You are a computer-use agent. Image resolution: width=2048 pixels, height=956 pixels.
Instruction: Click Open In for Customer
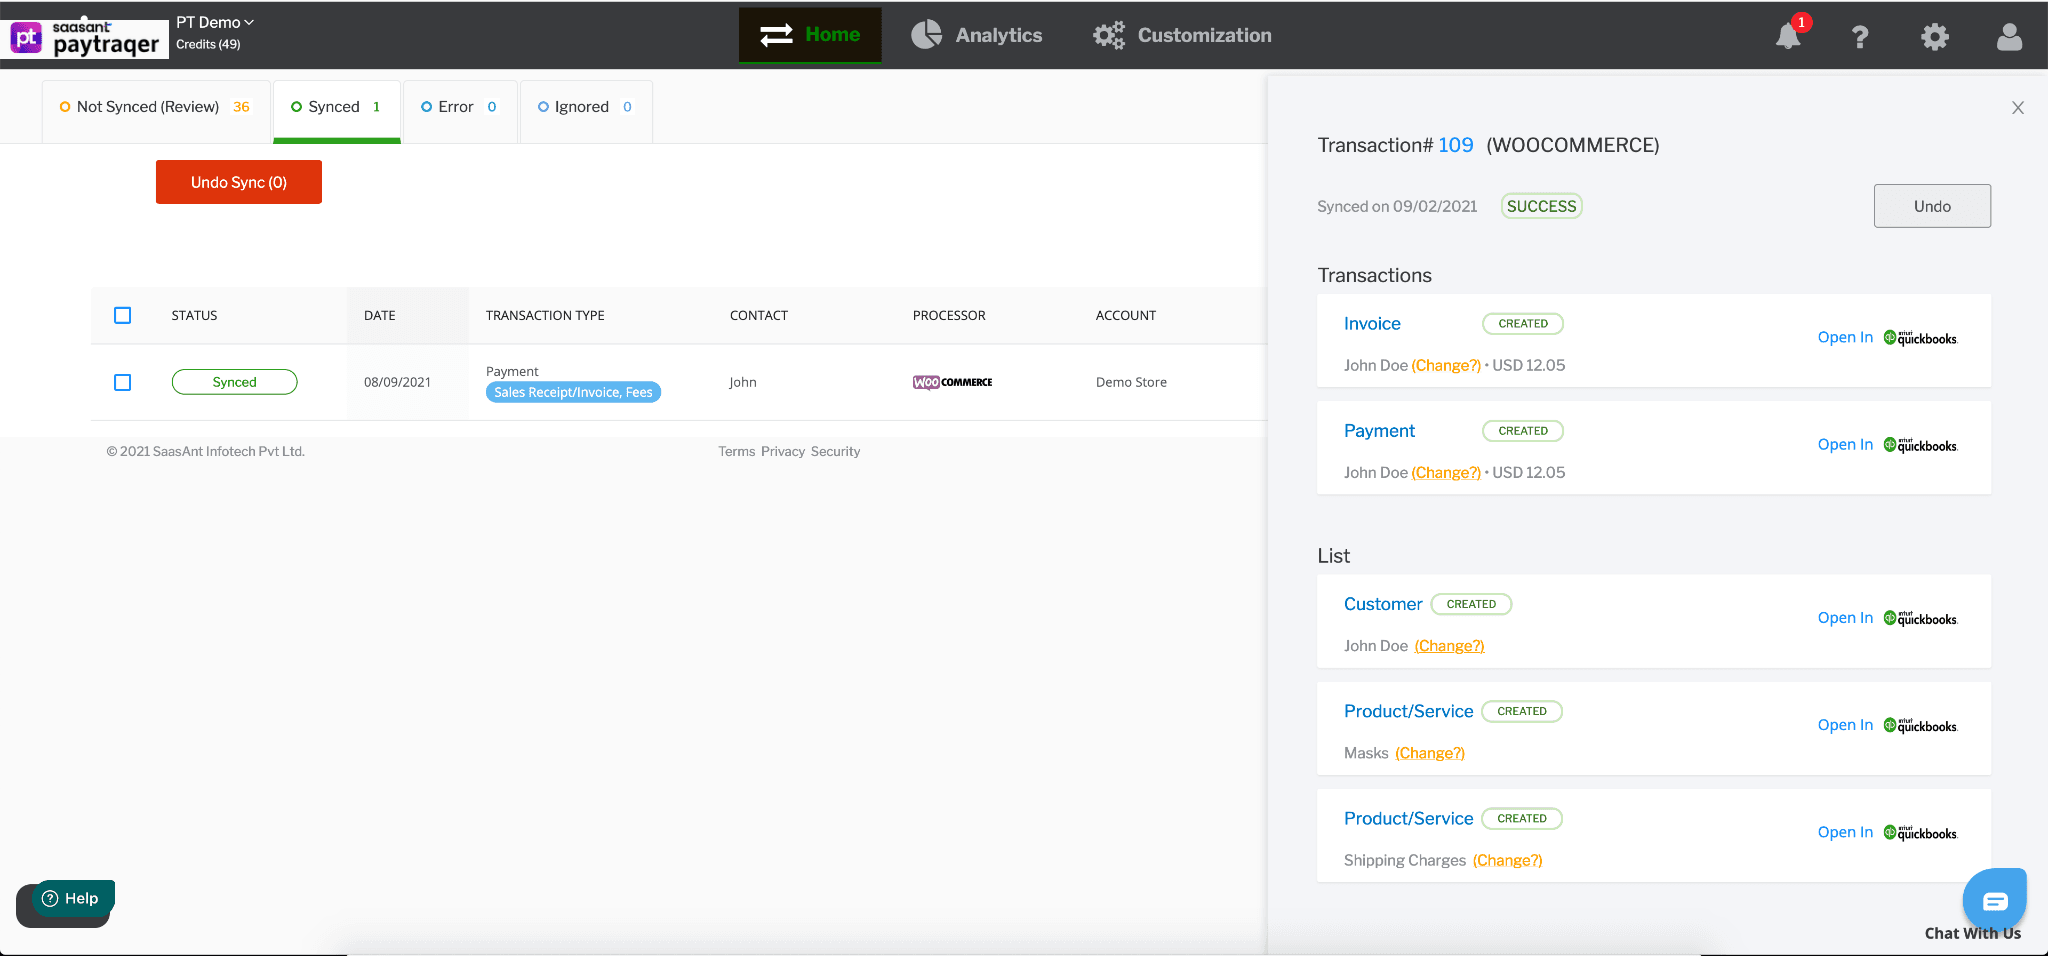coord(1845,618)
